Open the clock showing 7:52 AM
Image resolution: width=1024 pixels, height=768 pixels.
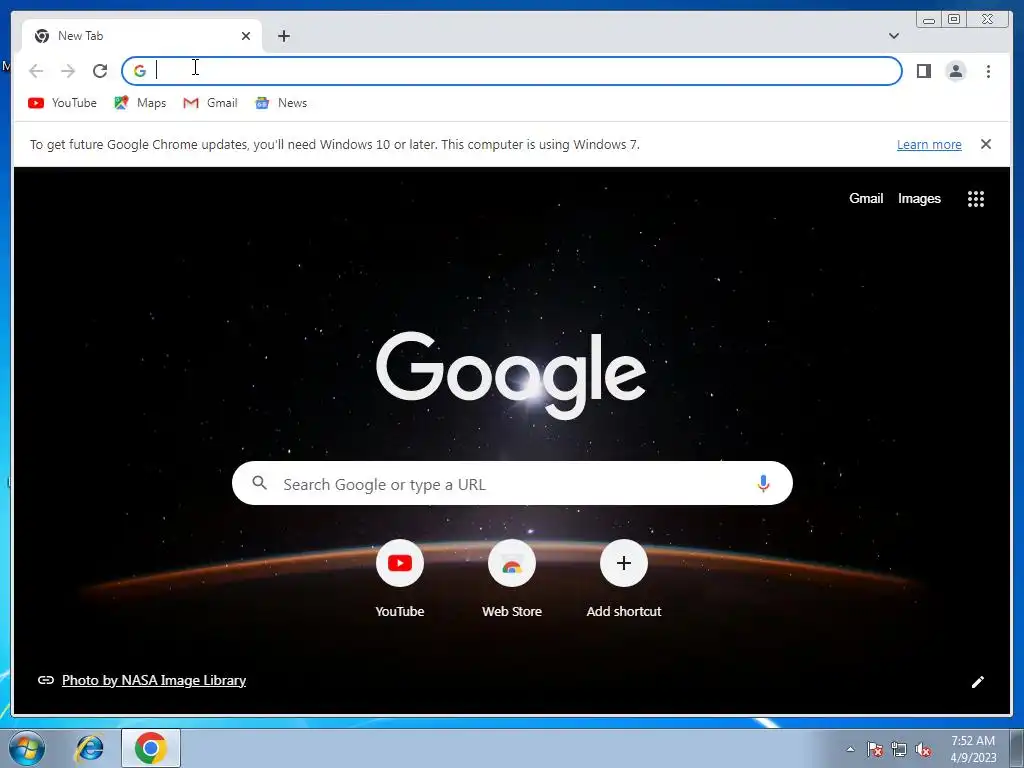click(x=972, y=749)
